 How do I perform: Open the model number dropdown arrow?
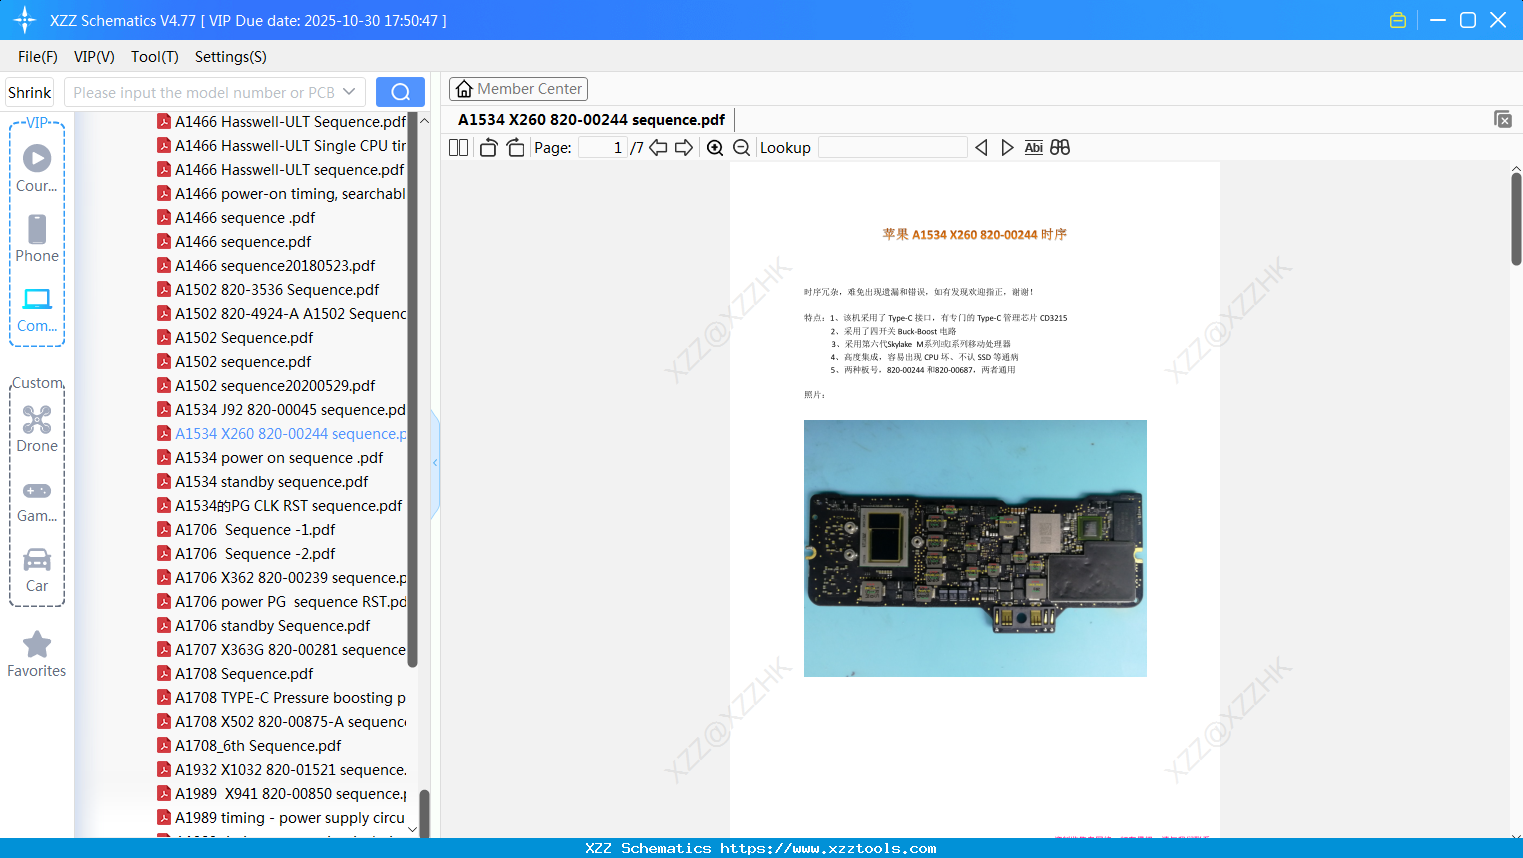click(349, 92)
